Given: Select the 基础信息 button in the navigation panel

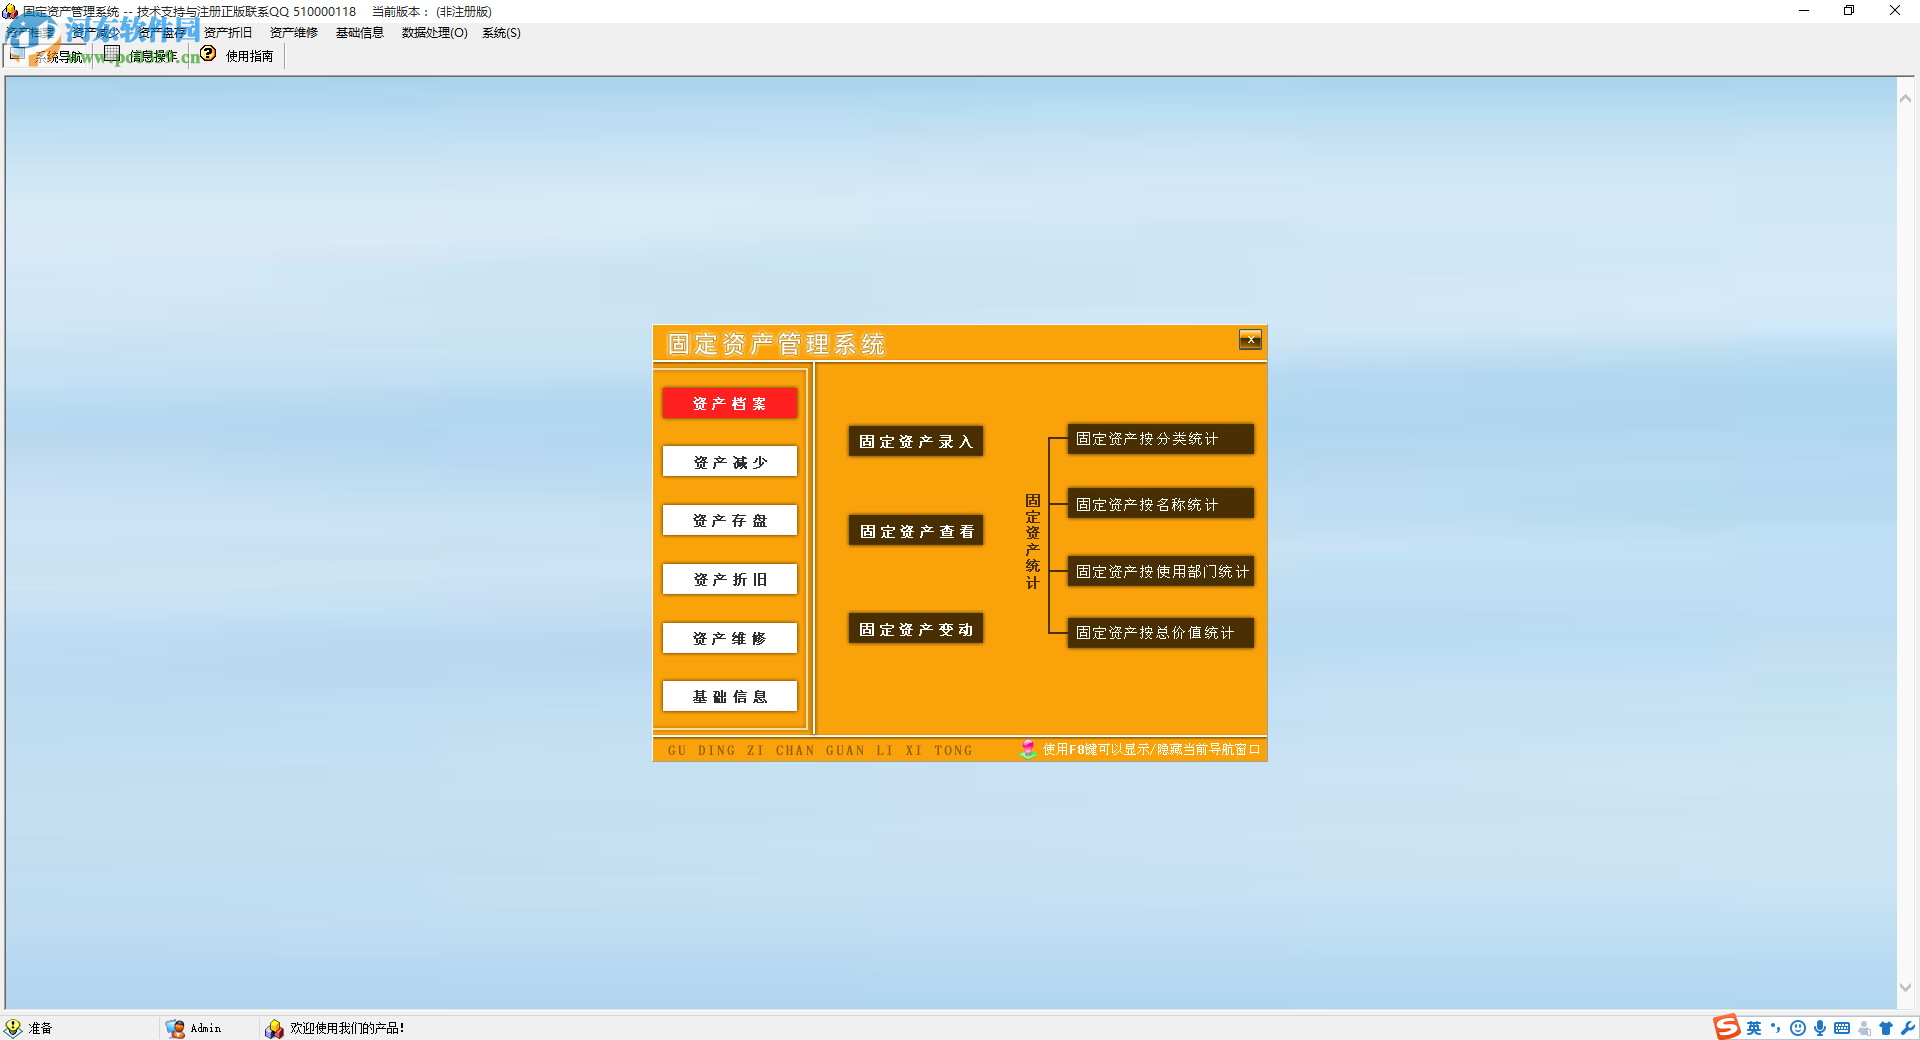Looking at the screenshot, I should pos(730,696).
